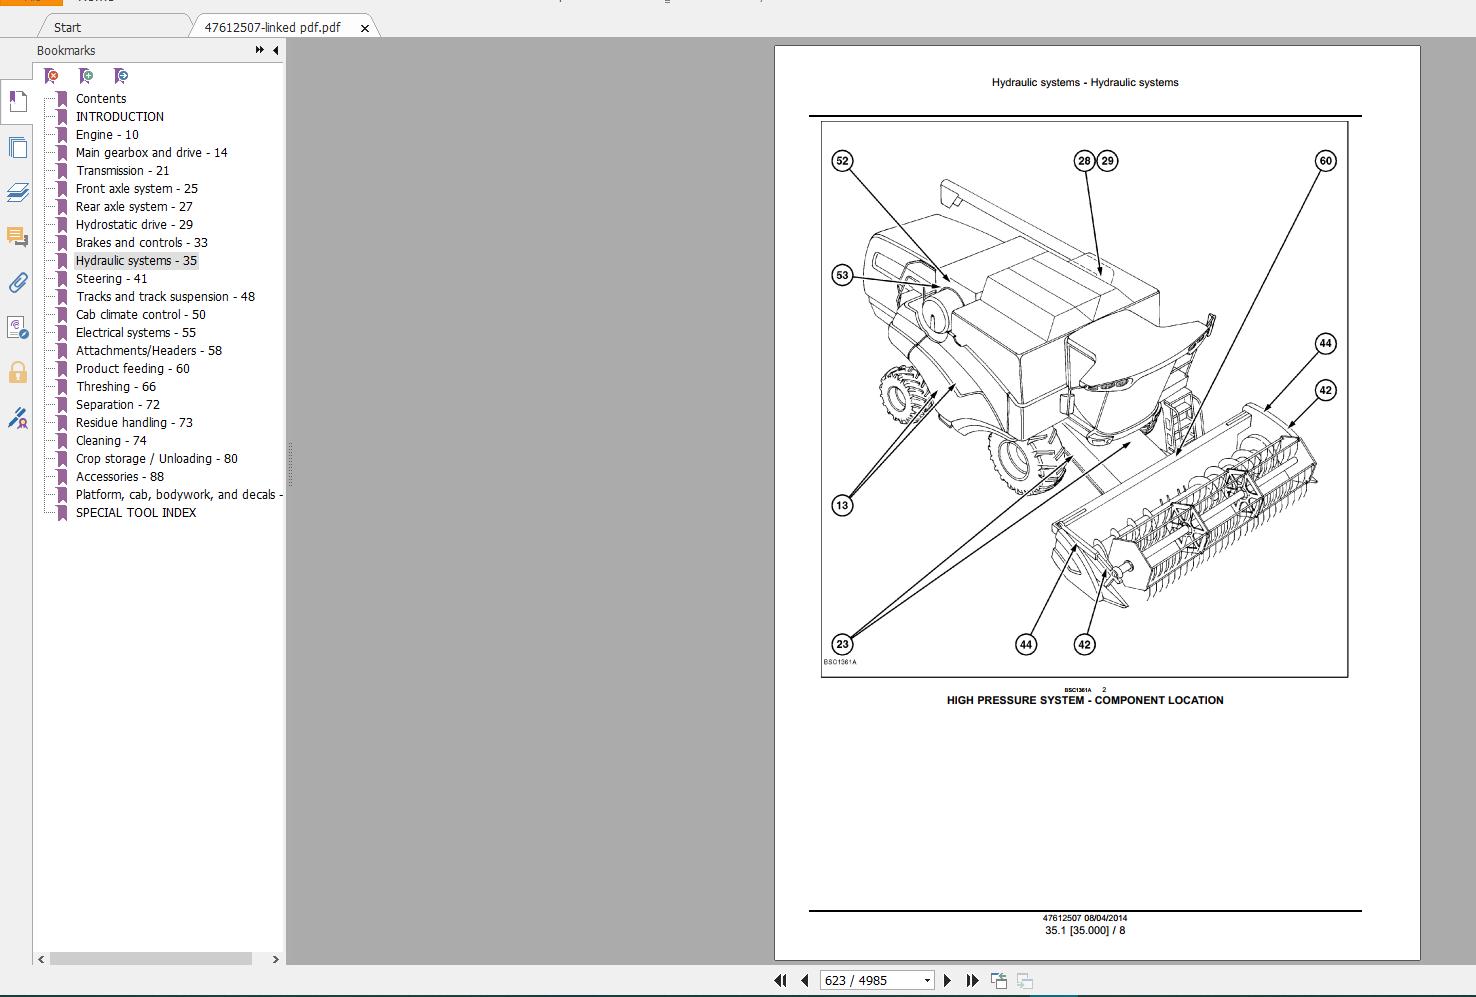Open the digital sign pen panel
This screenshot has height=997, width=1476.
(x=17, y=418)
